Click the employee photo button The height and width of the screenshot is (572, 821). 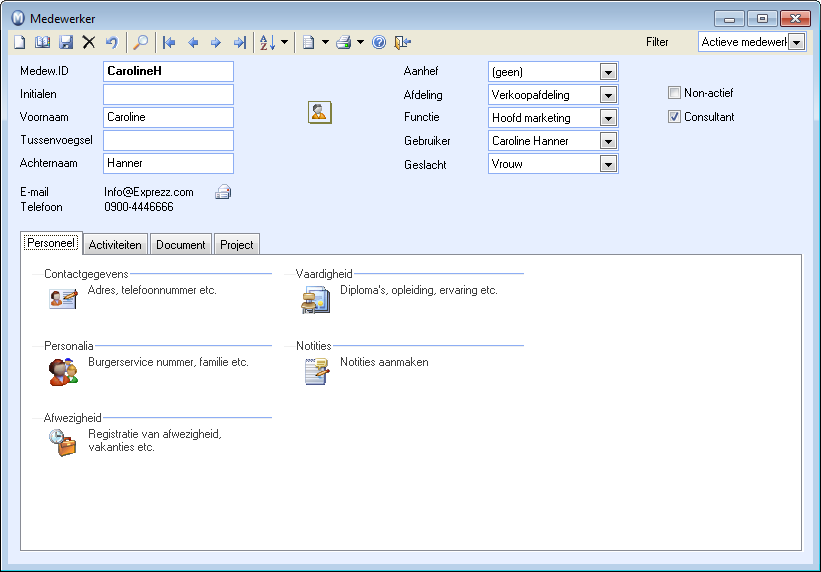pyautogui.click(x=319, y=113)
